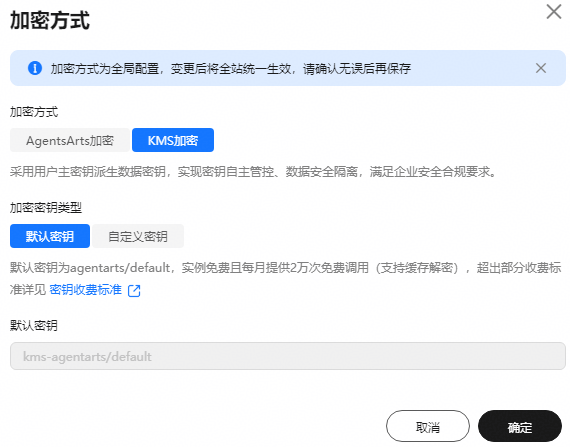The image size is (570, 447).
Task: Click the 准详见 text before the pricing link
Action: 28,290
